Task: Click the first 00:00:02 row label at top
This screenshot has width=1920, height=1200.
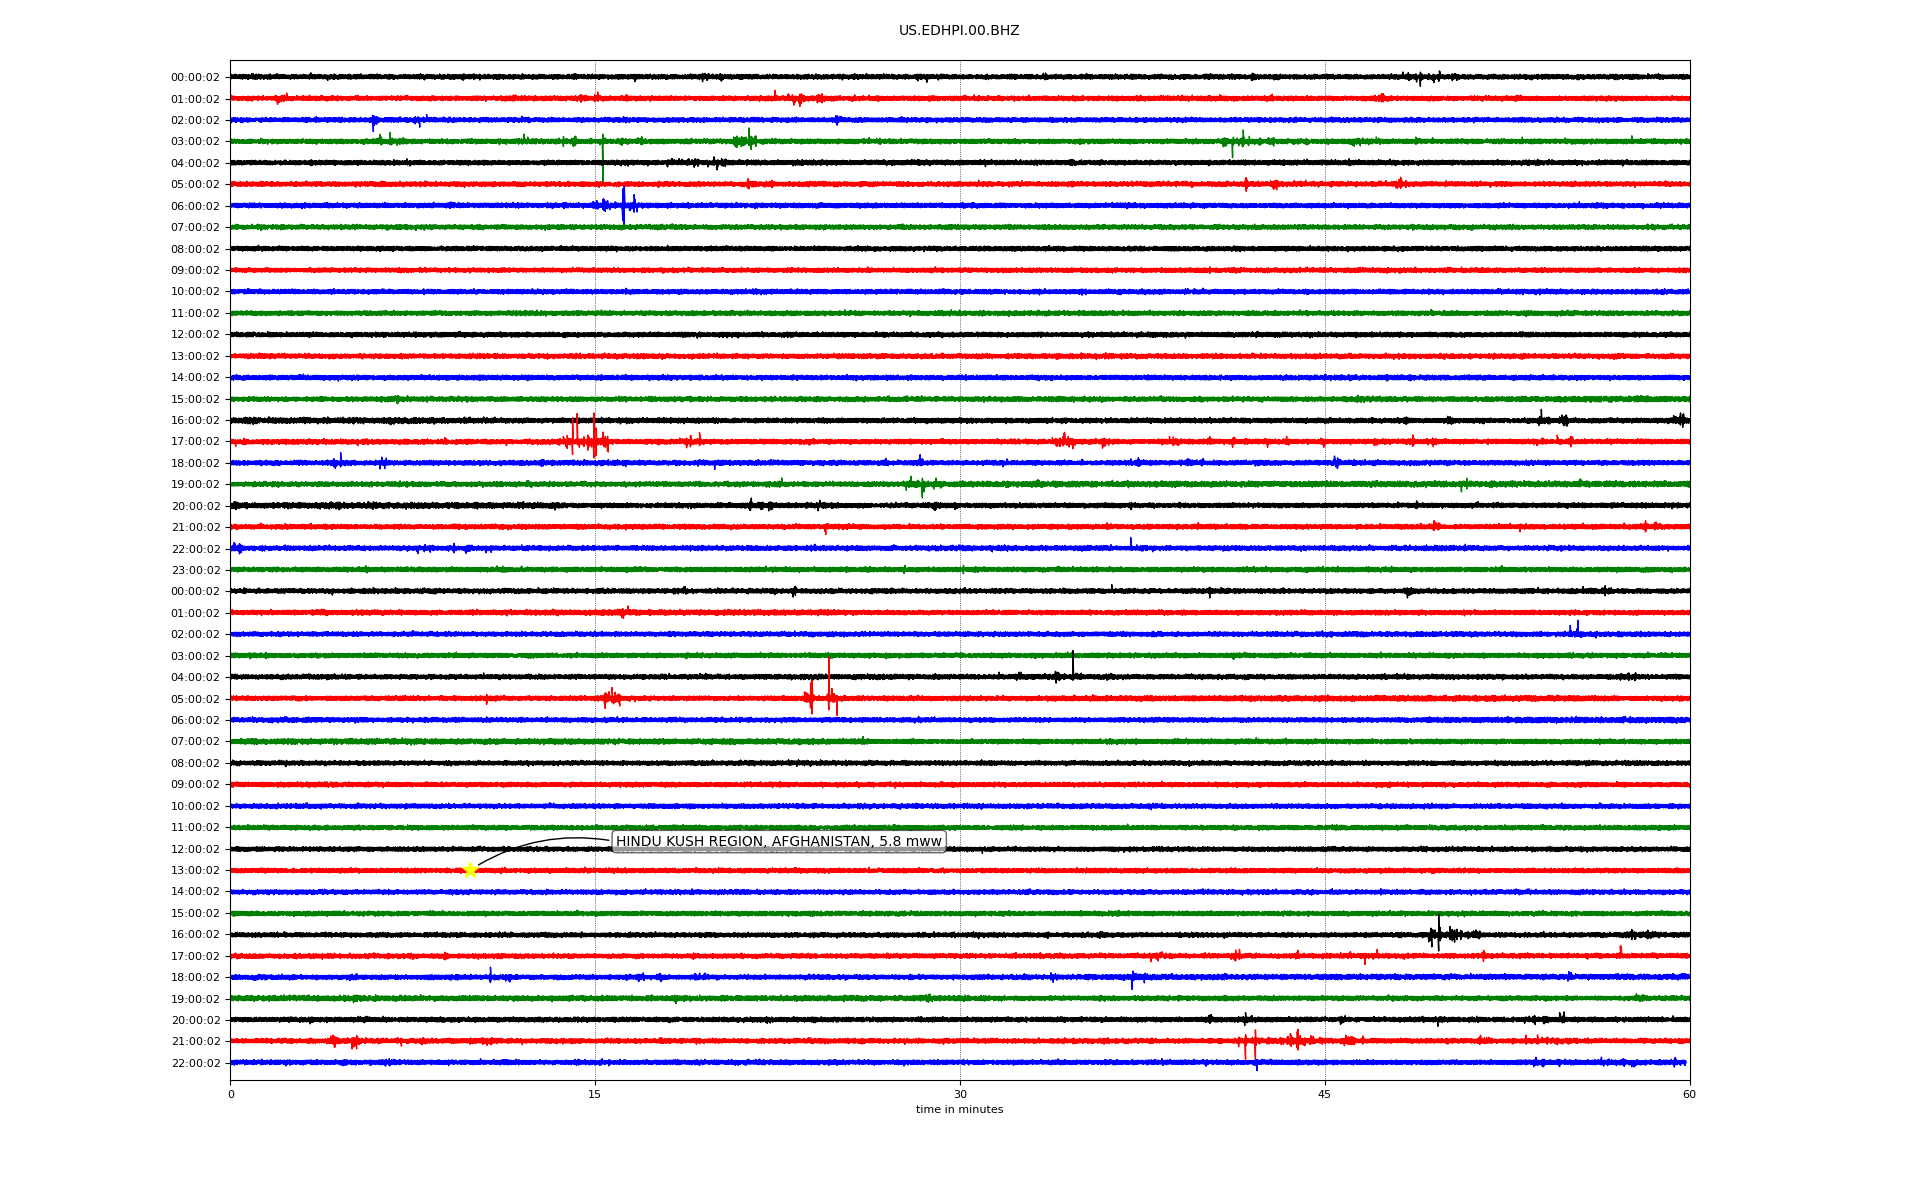Action: point(195,77)
